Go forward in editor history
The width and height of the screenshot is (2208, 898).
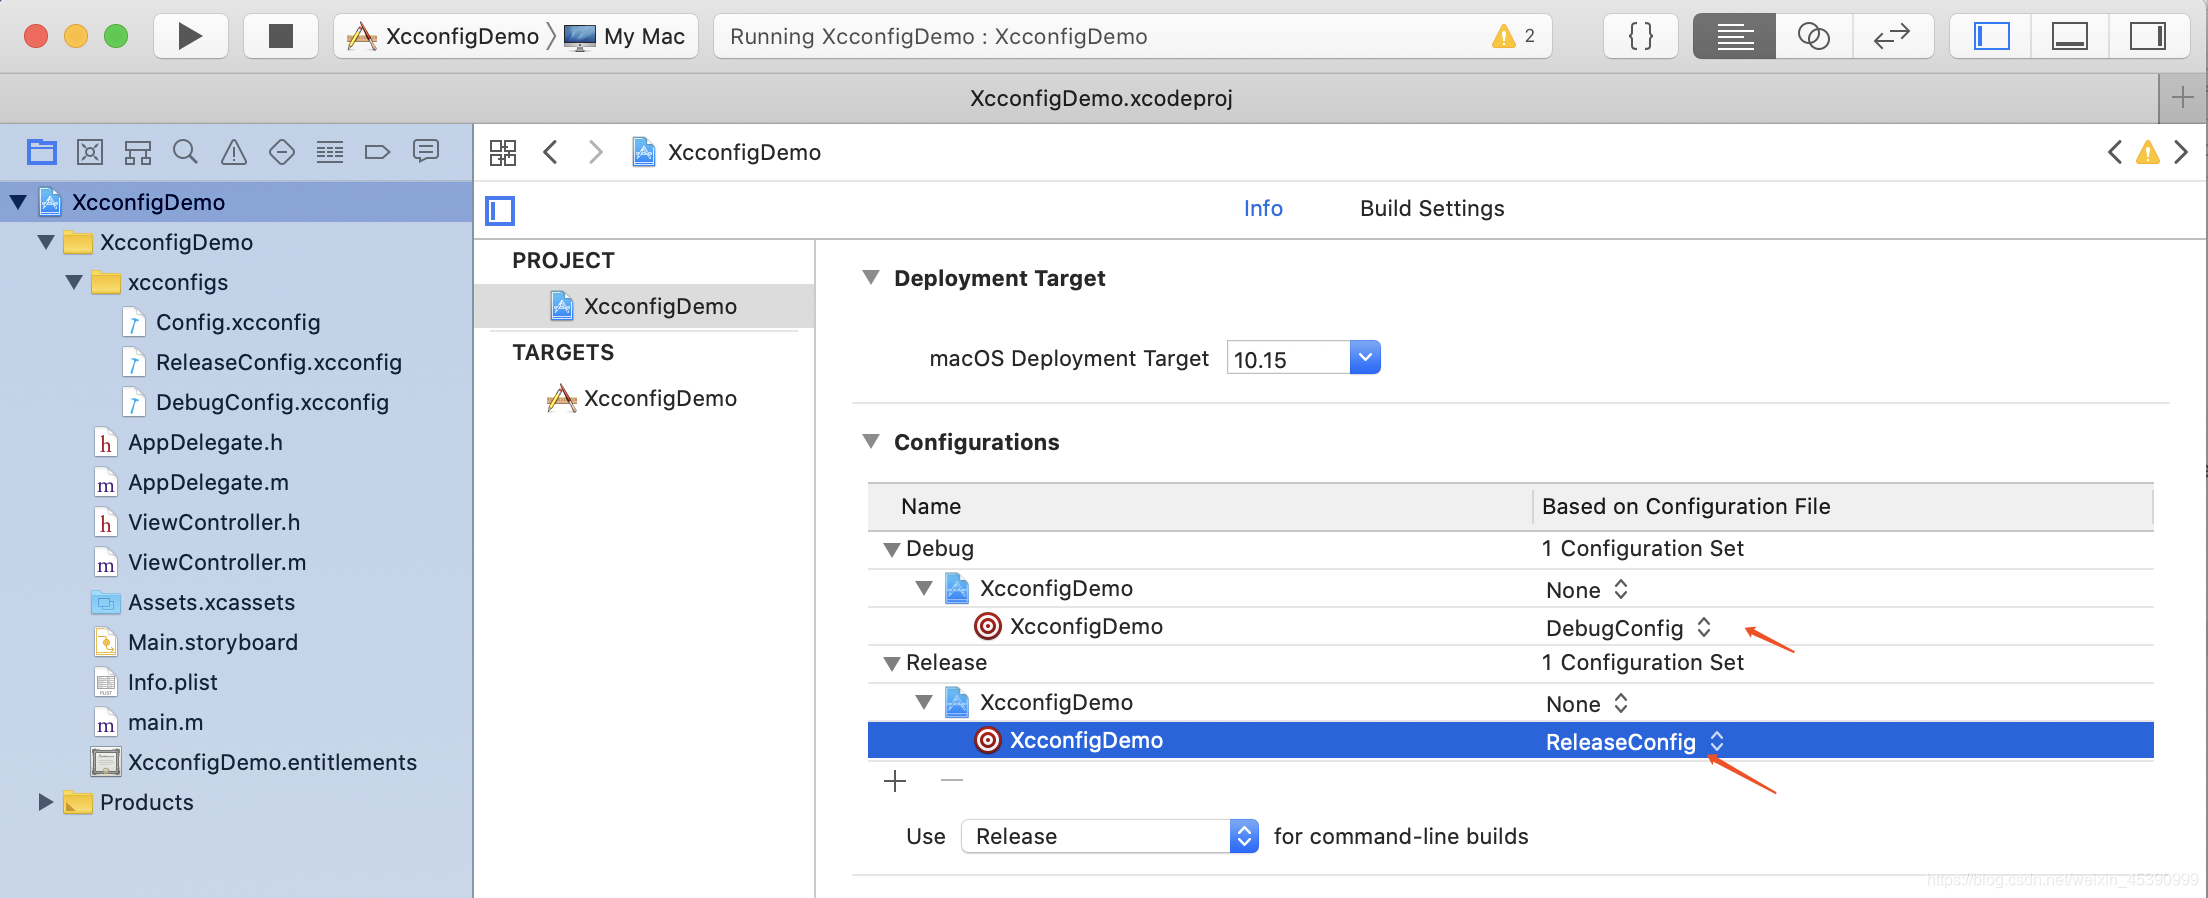click(x=596, y=152)
